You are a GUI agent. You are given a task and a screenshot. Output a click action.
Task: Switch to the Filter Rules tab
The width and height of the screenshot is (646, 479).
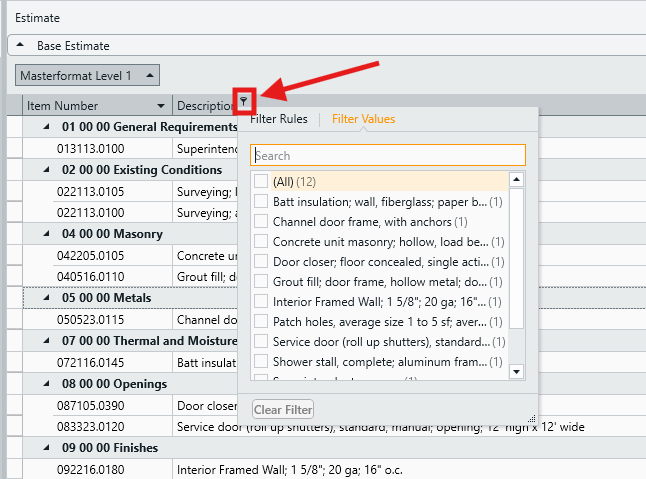coord(279,119)
